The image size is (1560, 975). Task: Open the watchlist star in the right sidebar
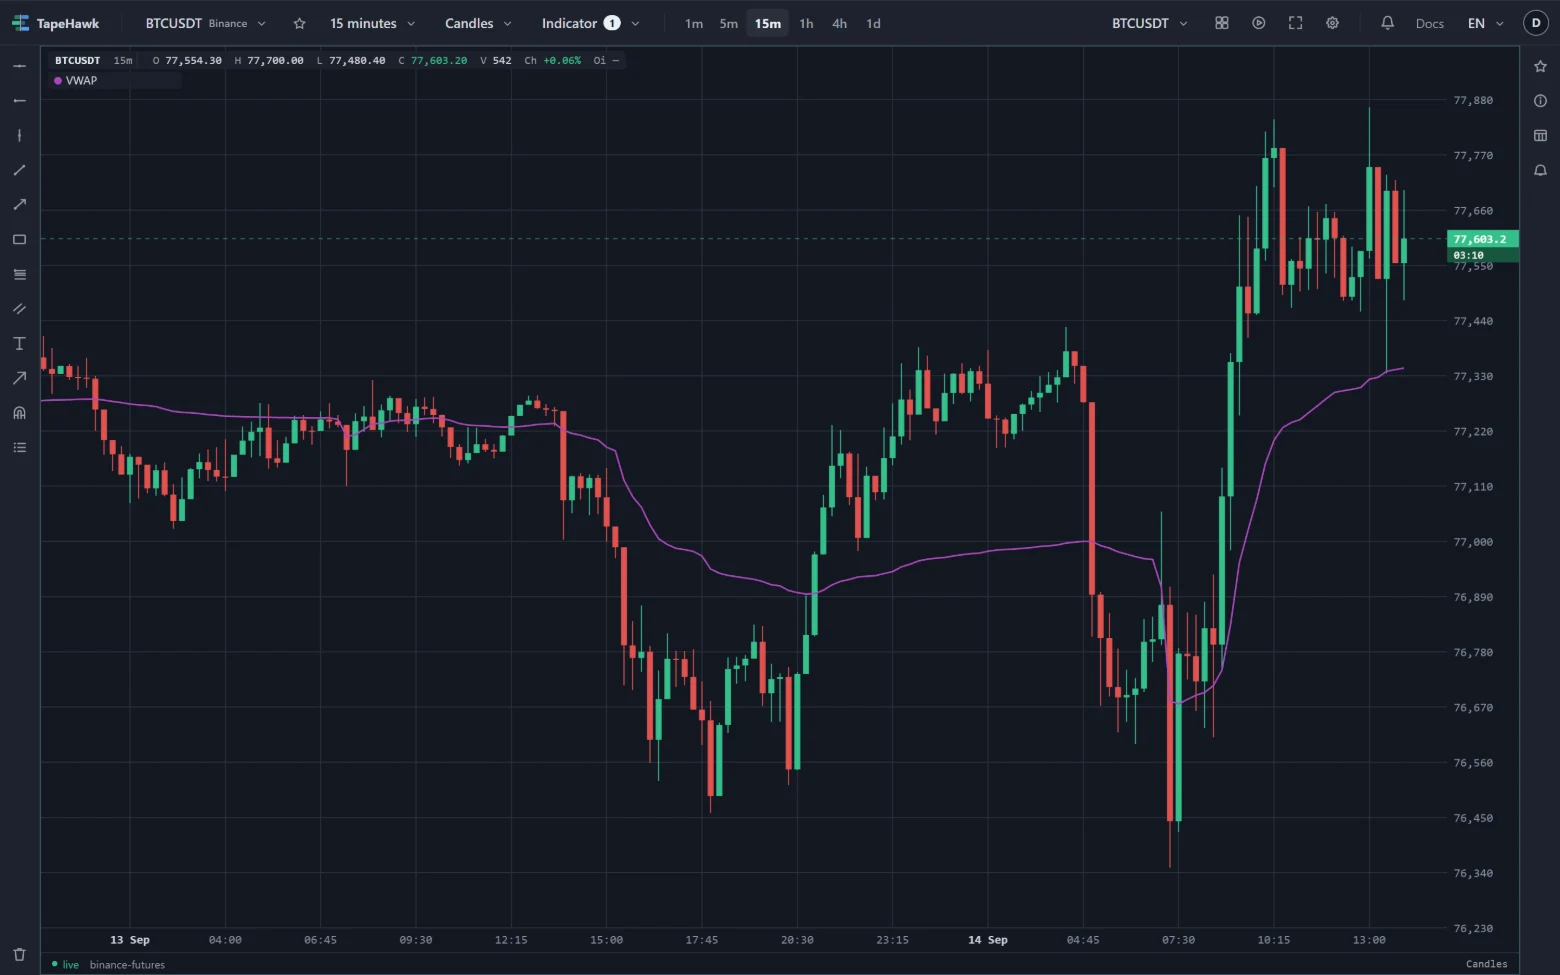tap(1540, 66)
